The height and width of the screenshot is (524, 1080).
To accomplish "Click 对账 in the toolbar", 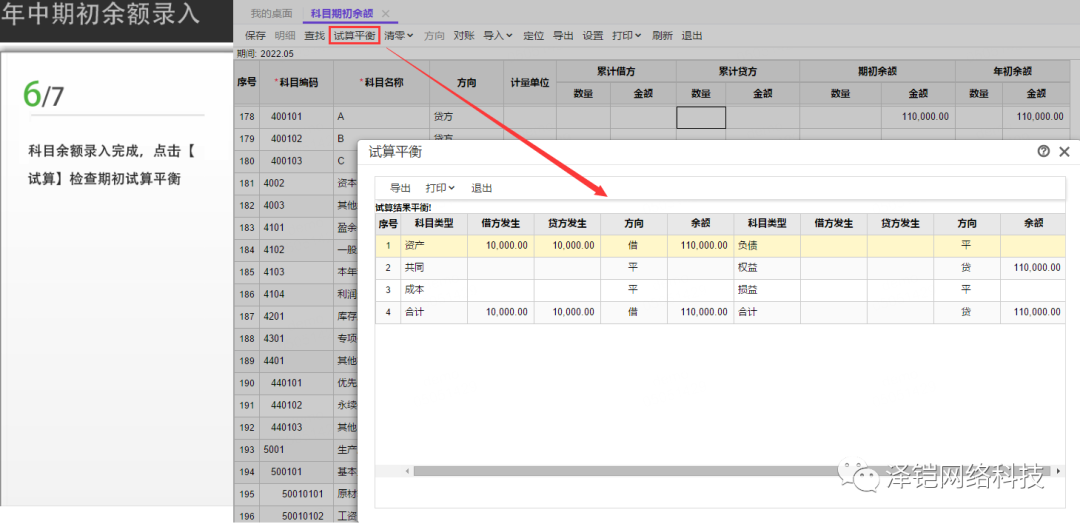I will tap(463, 36).
